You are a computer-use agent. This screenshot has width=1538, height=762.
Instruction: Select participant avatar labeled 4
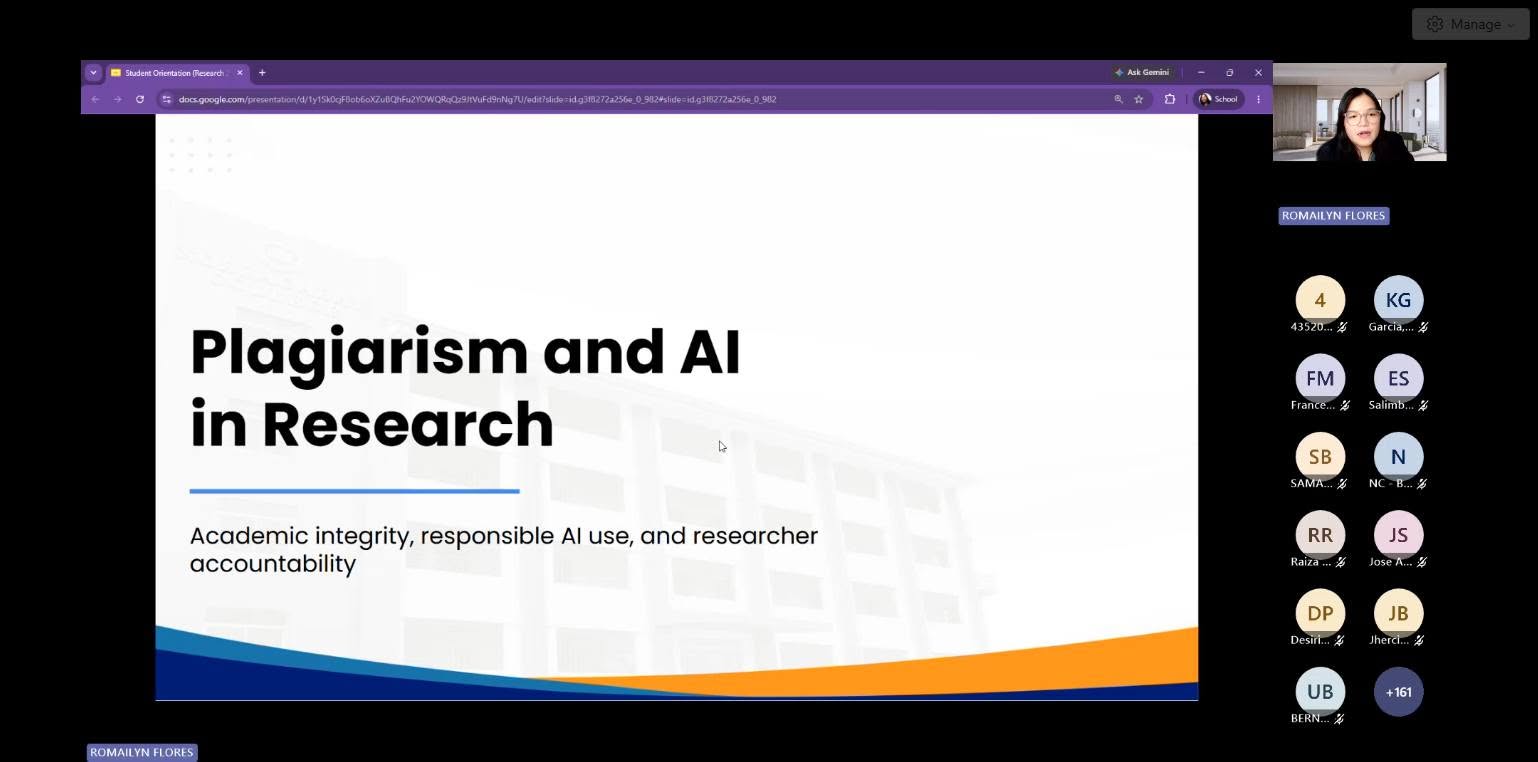[1320, 300]
